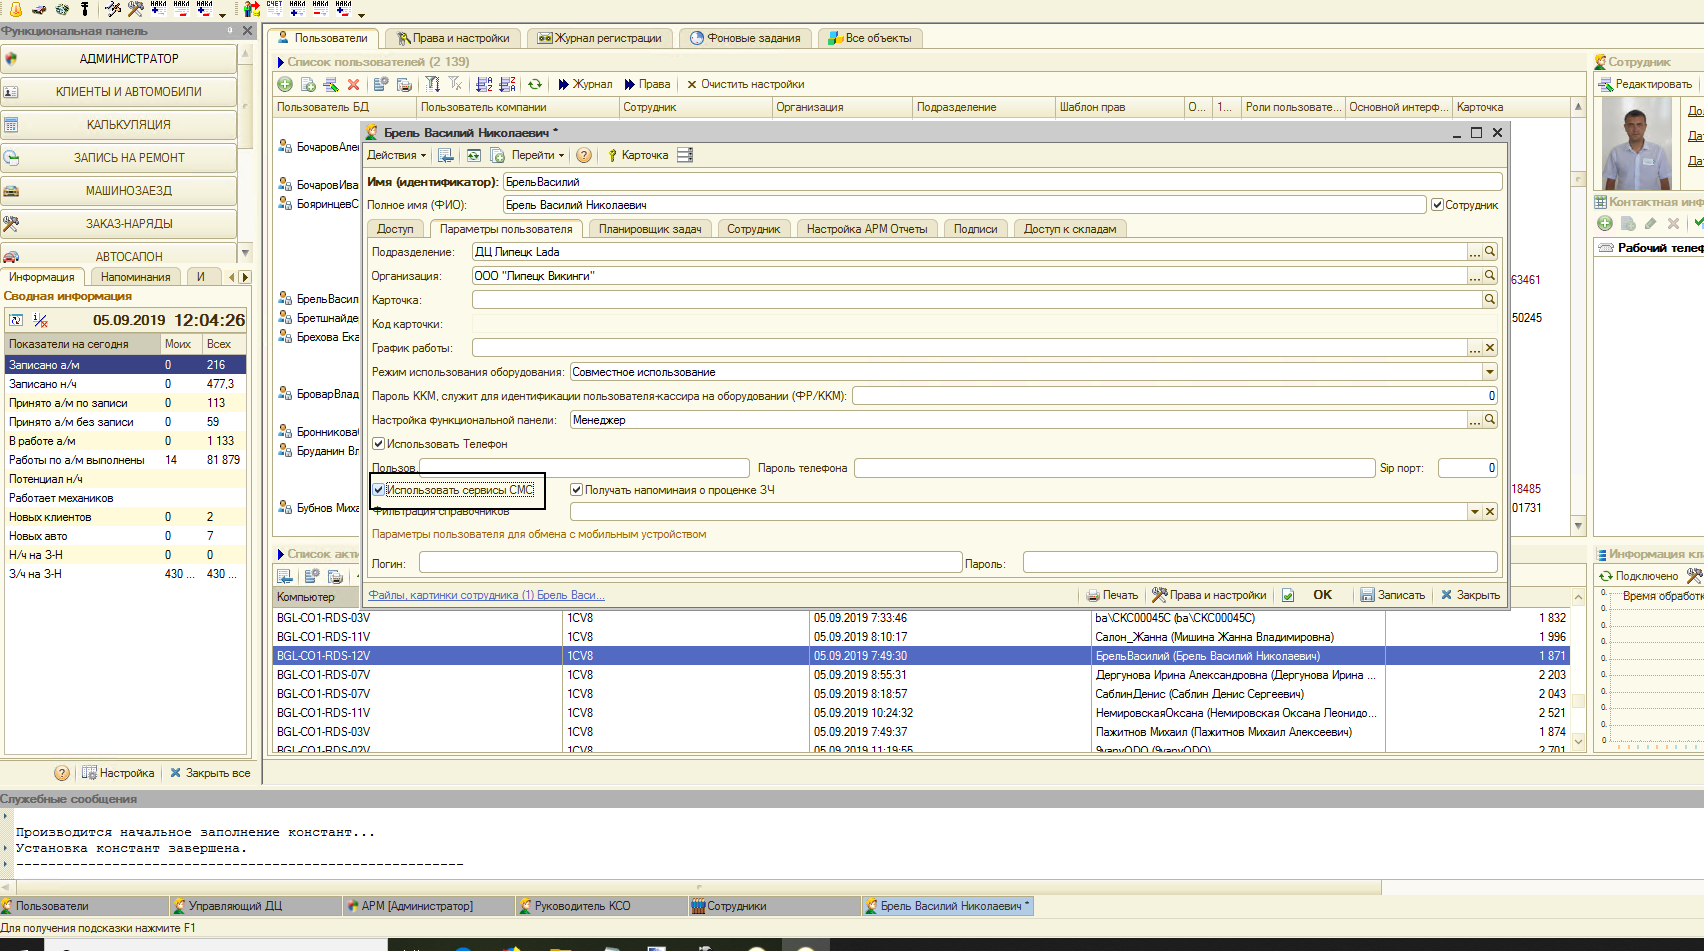Click the employee photo thumbnail
Image resolution: width=1704 pixels, height=951 pixels.
coord(1636,145)
